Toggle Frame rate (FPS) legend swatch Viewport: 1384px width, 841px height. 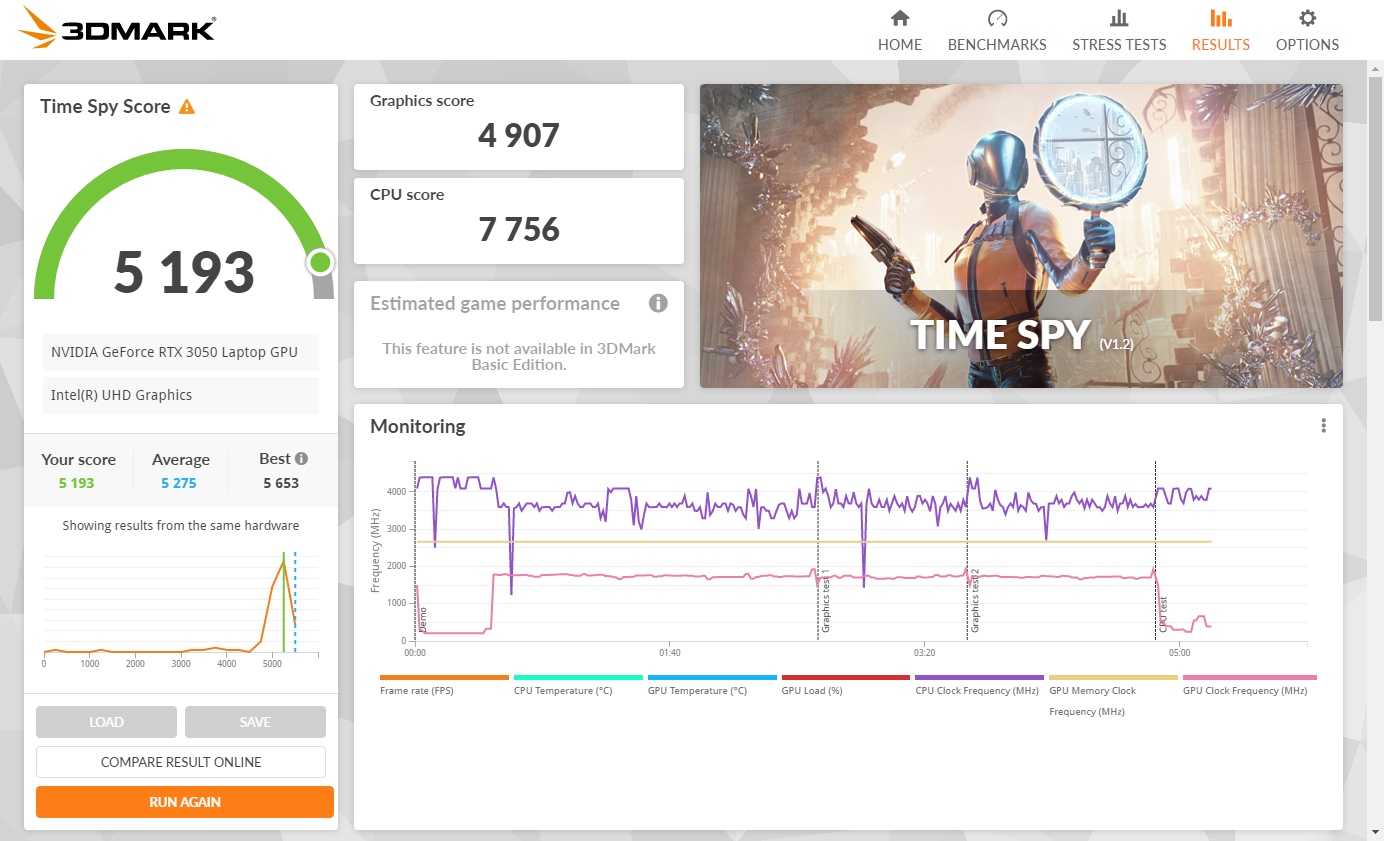click(x=444, y=677)
